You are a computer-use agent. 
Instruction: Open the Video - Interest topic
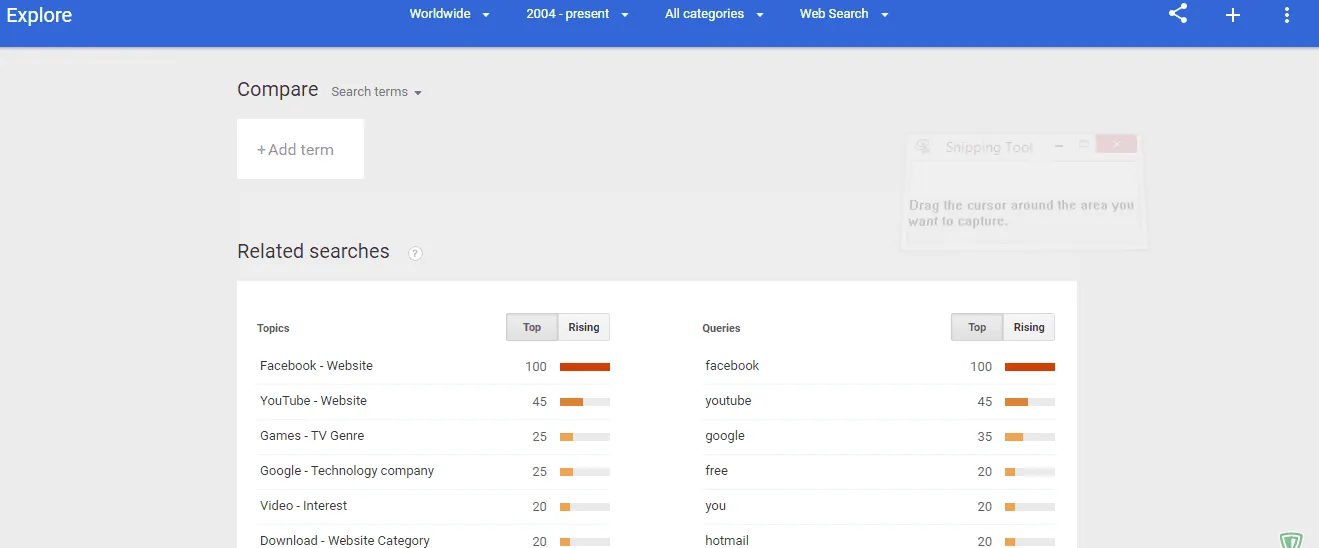point(303,506)
